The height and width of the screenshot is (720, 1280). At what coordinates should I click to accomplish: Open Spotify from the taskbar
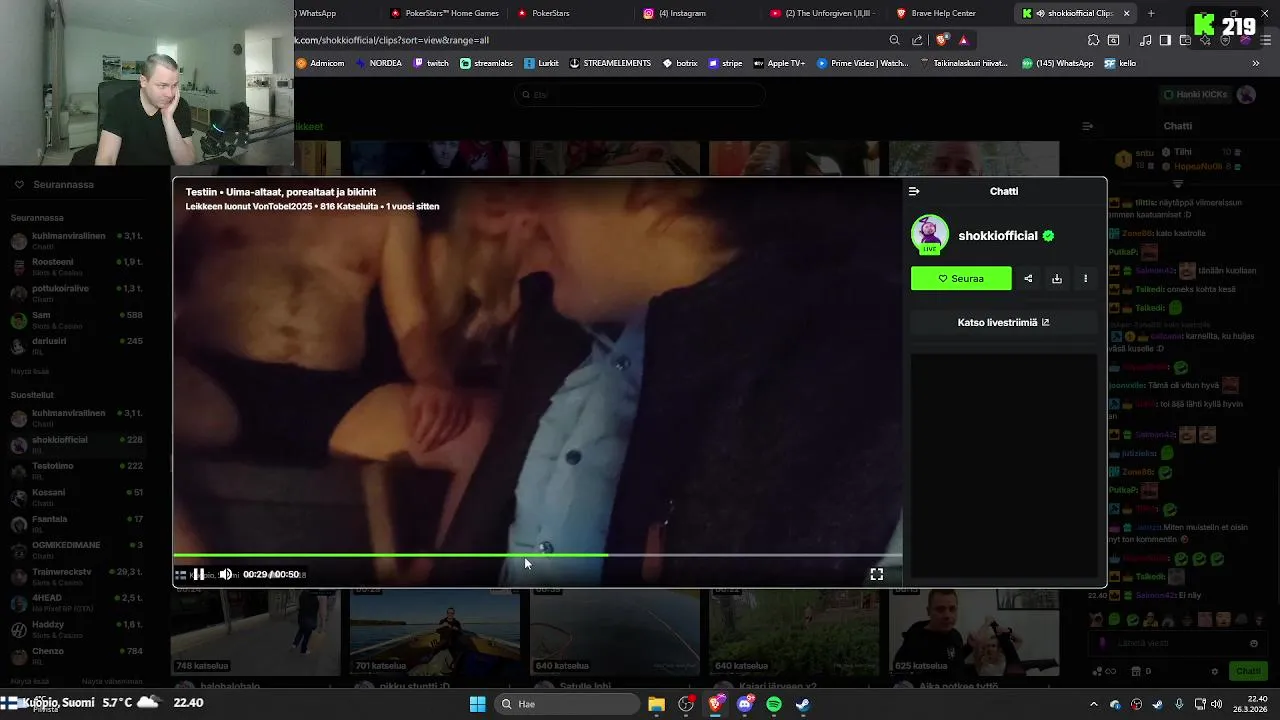click(774, 704)
